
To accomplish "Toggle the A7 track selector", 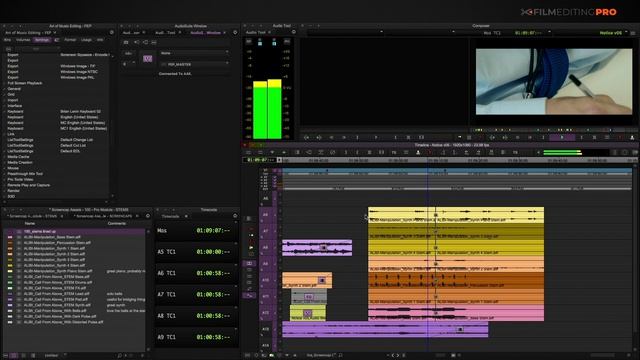I will tap(265, 231).
